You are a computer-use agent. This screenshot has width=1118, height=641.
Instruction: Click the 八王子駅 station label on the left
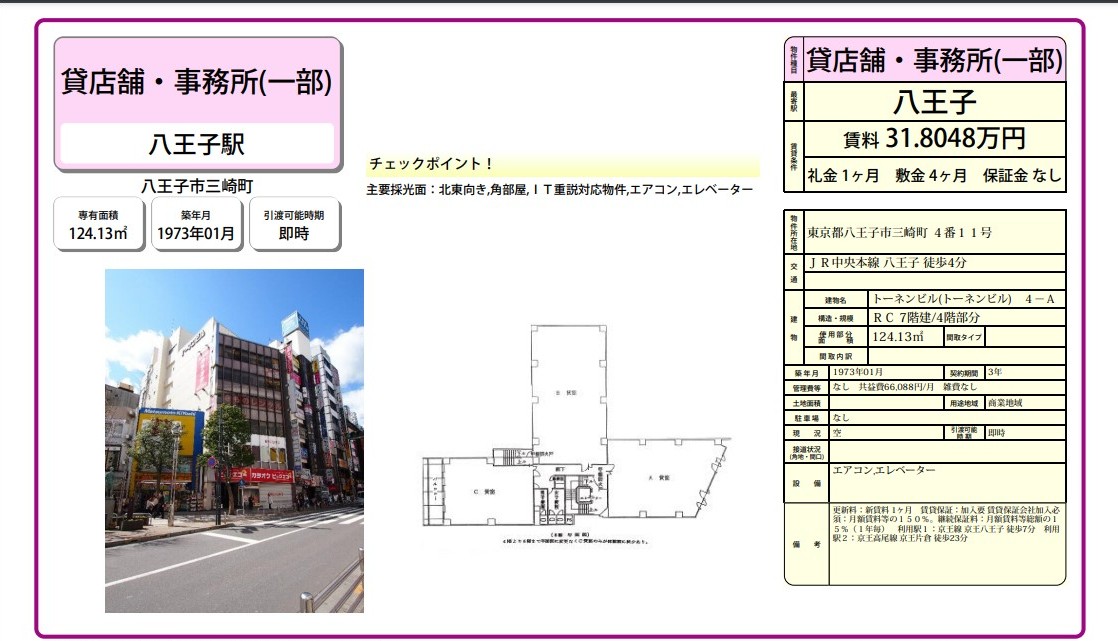coord(197,144)
